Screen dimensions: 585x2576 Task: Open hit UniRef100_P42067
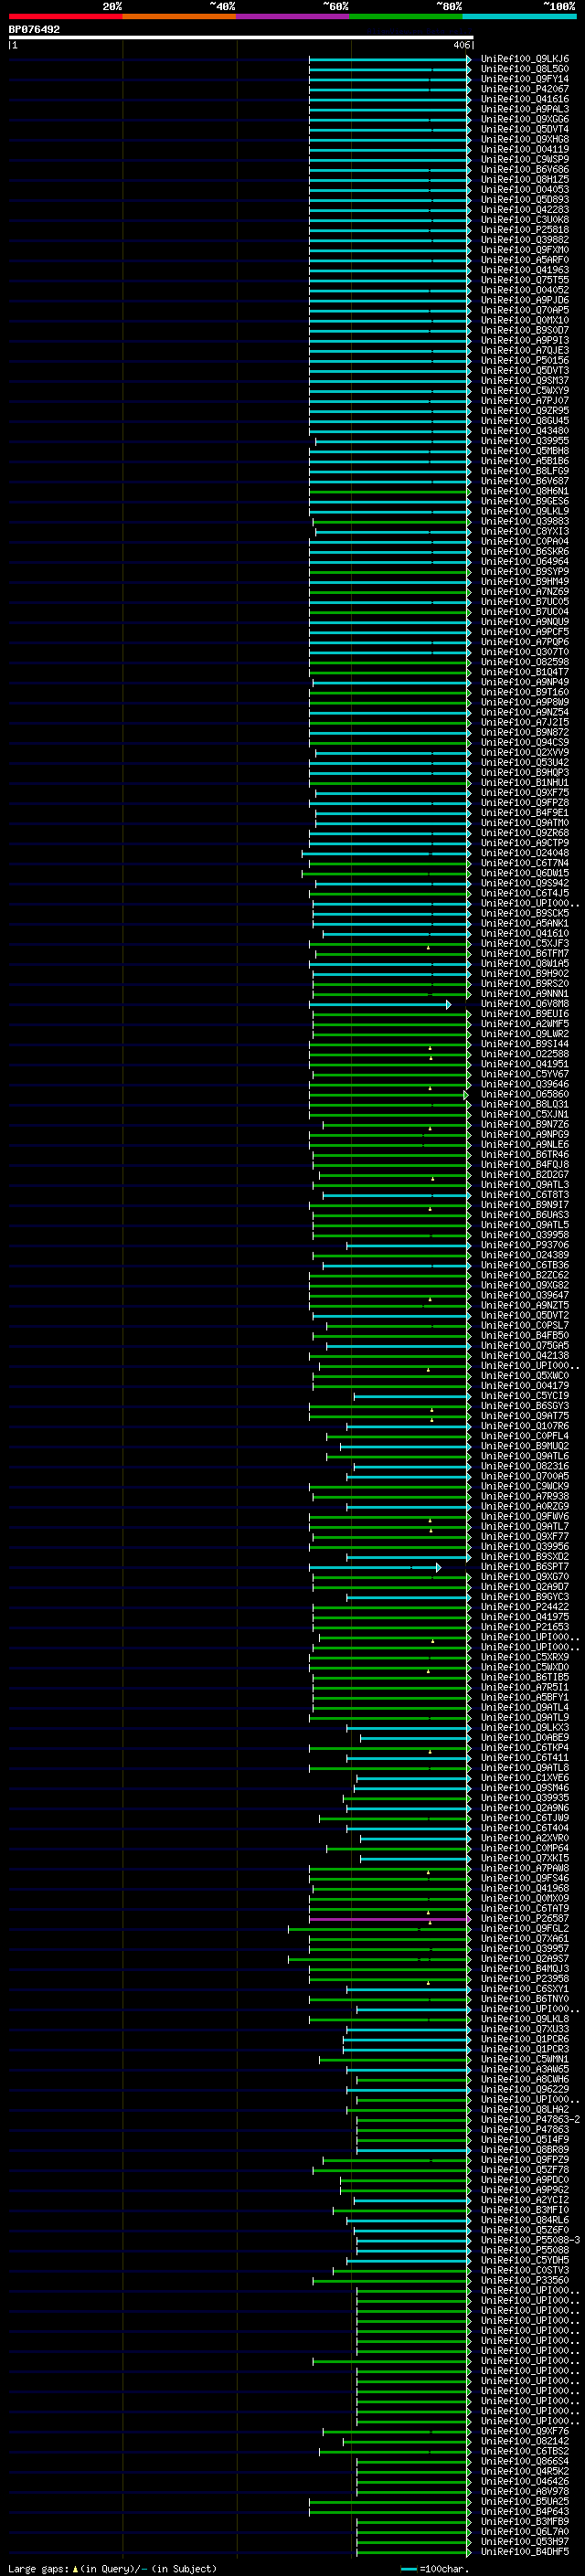tap(524, 89)
